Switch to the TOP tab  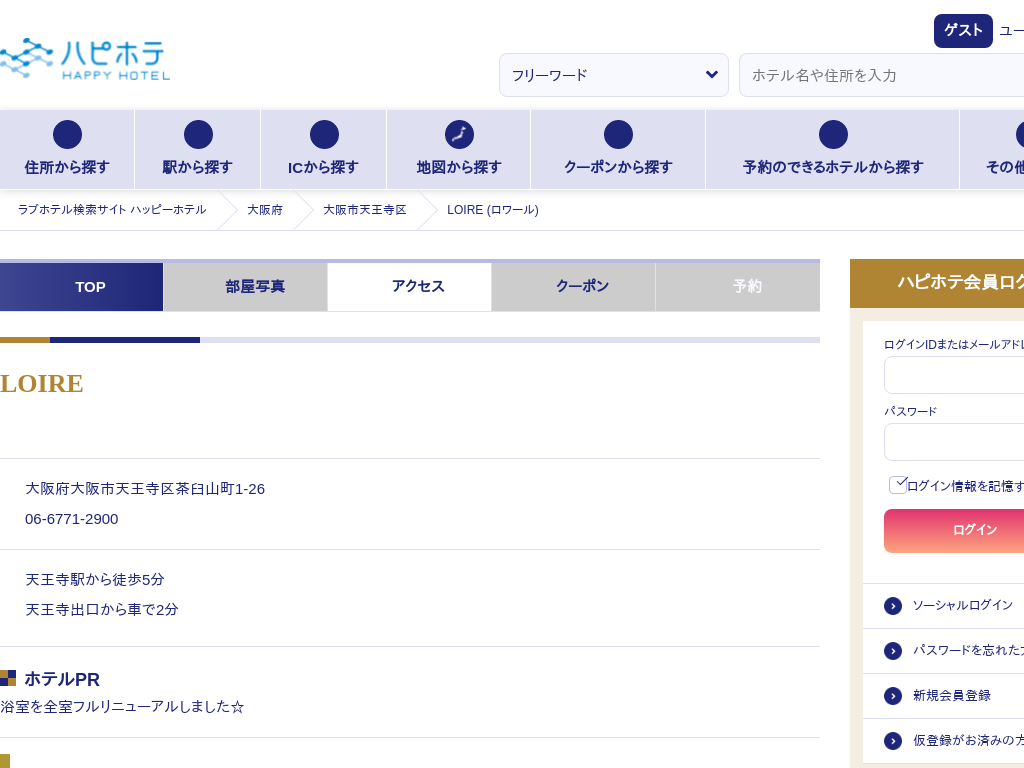(82, 287)
